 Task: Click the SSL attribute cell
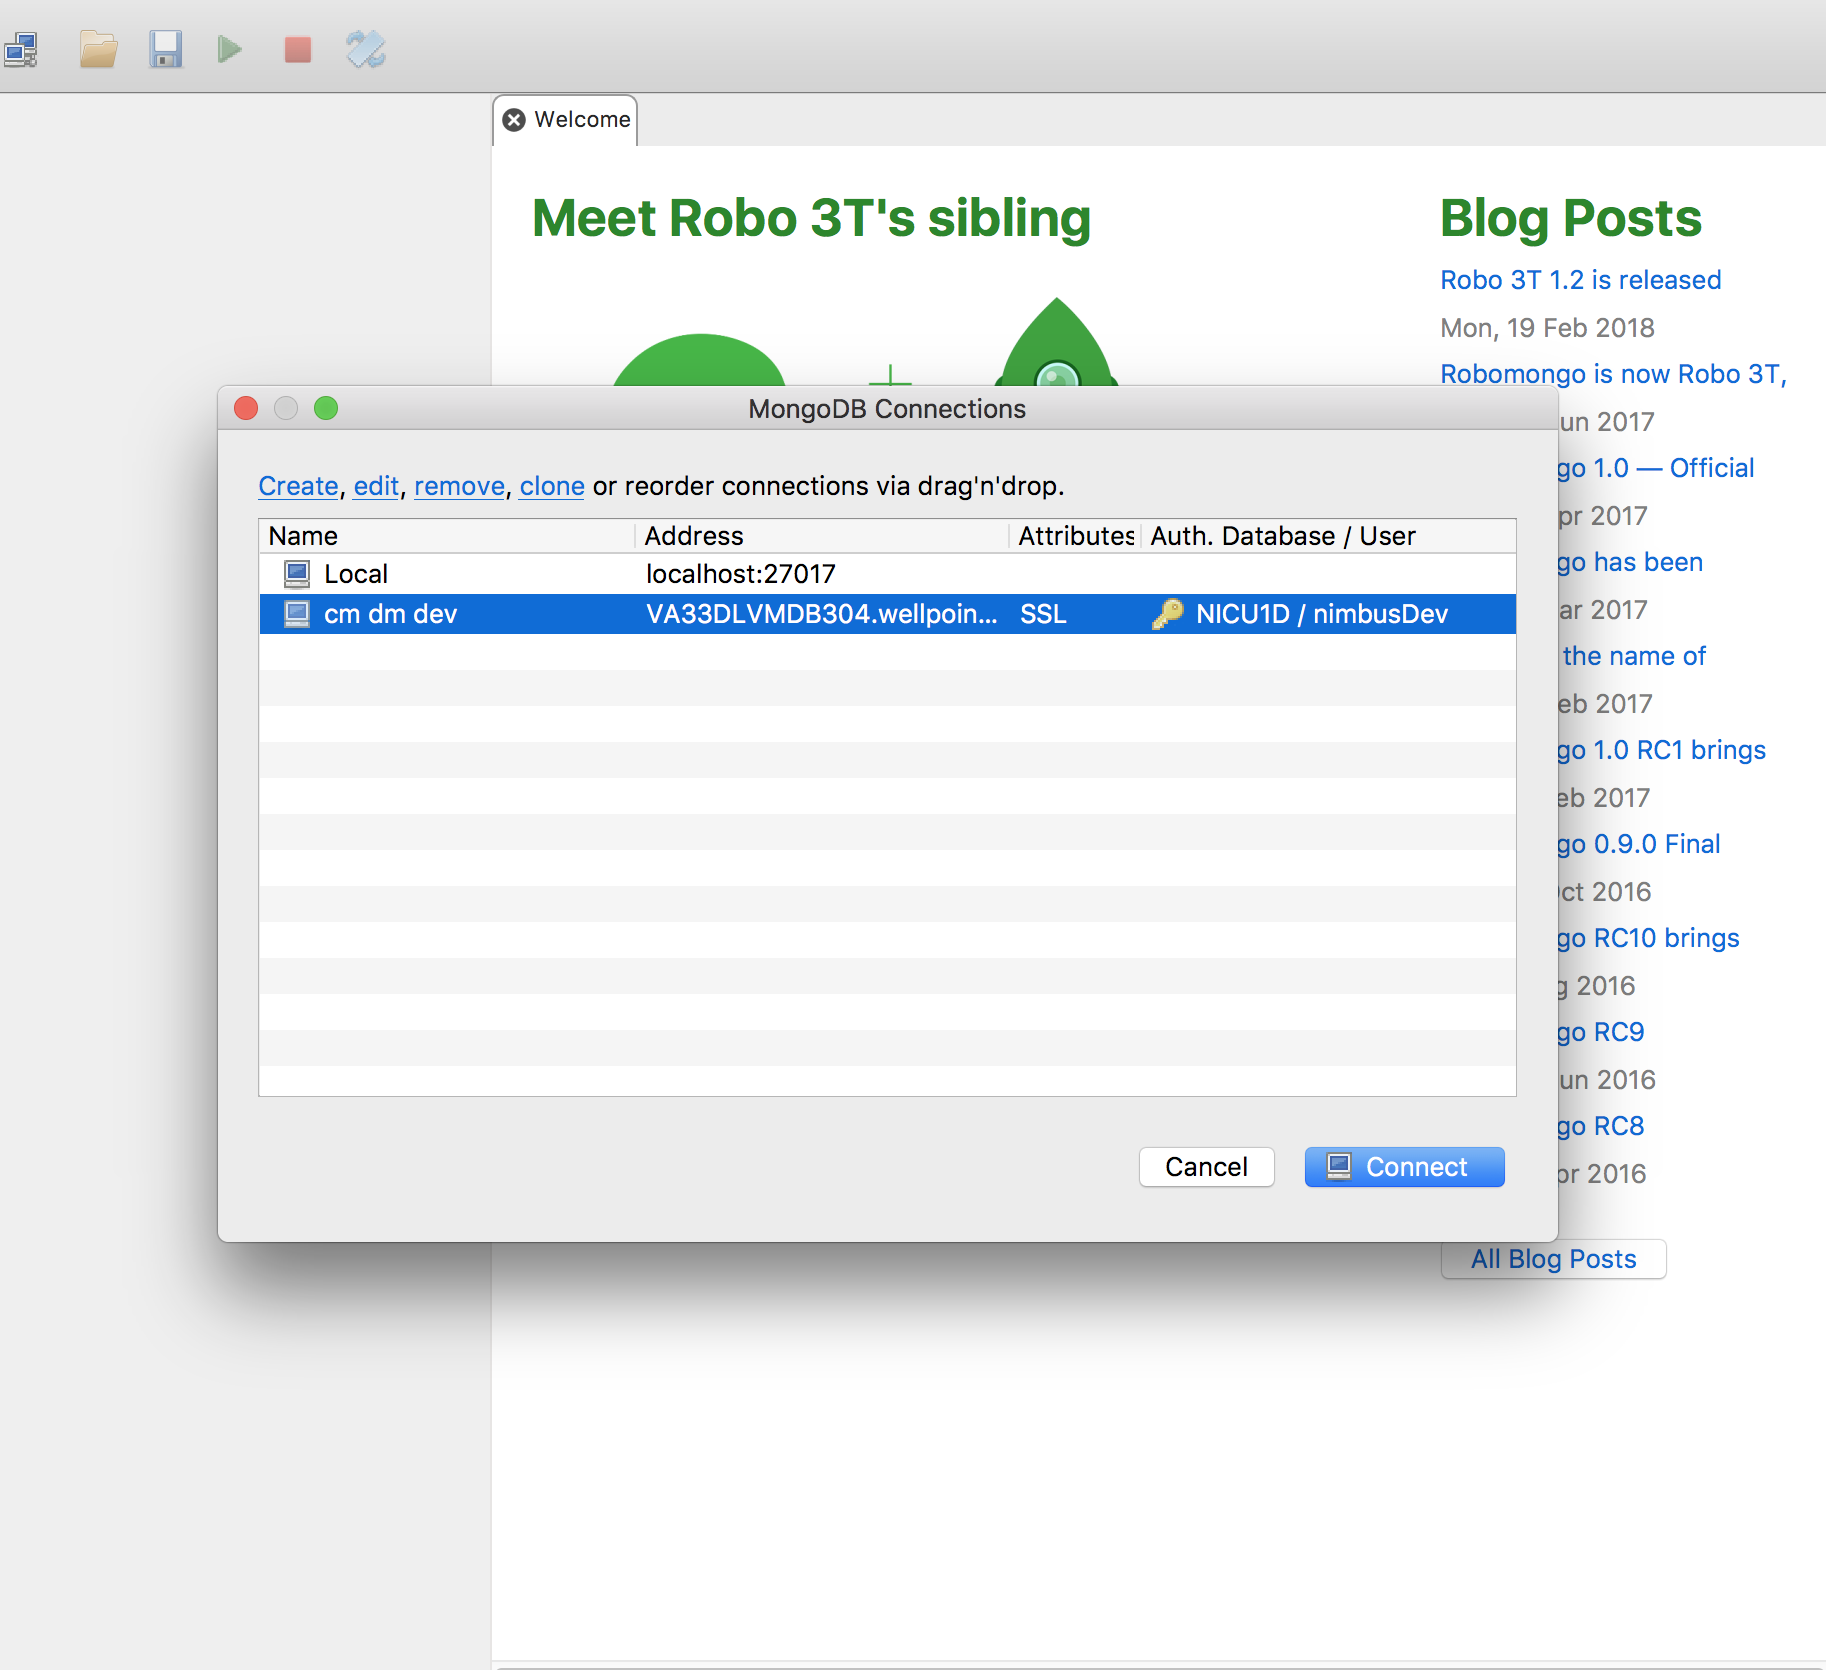(x=1043, y=614)
